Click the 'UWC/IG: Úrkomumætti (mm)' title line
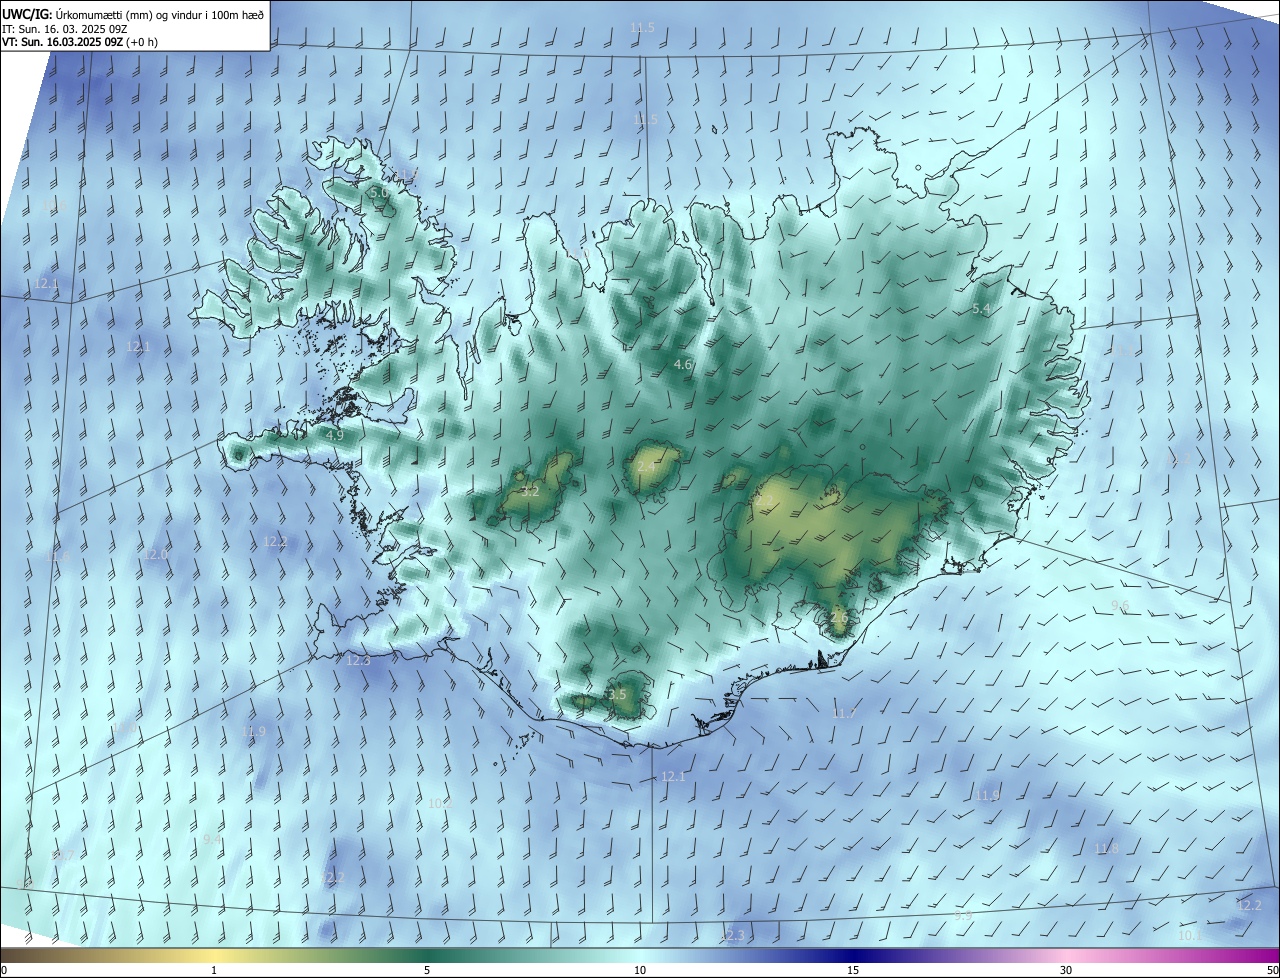 click(x=134, y=14)
